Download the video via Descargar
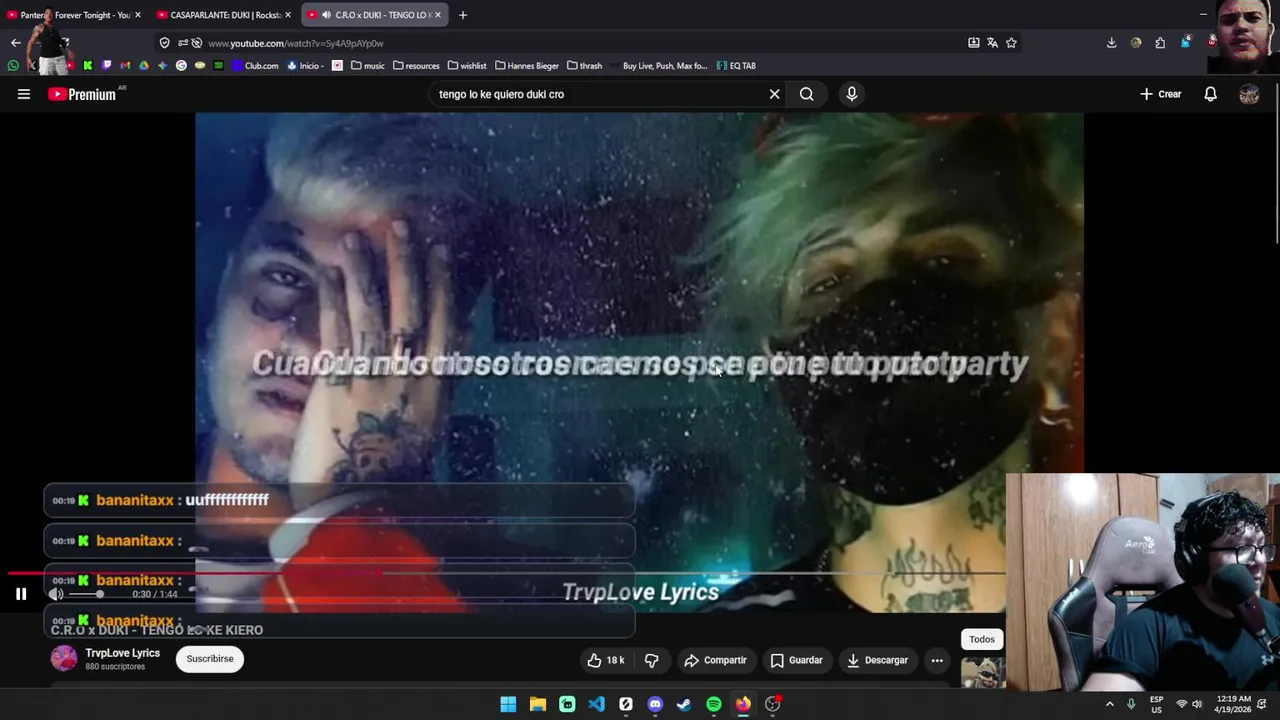 tap(877, 660)
